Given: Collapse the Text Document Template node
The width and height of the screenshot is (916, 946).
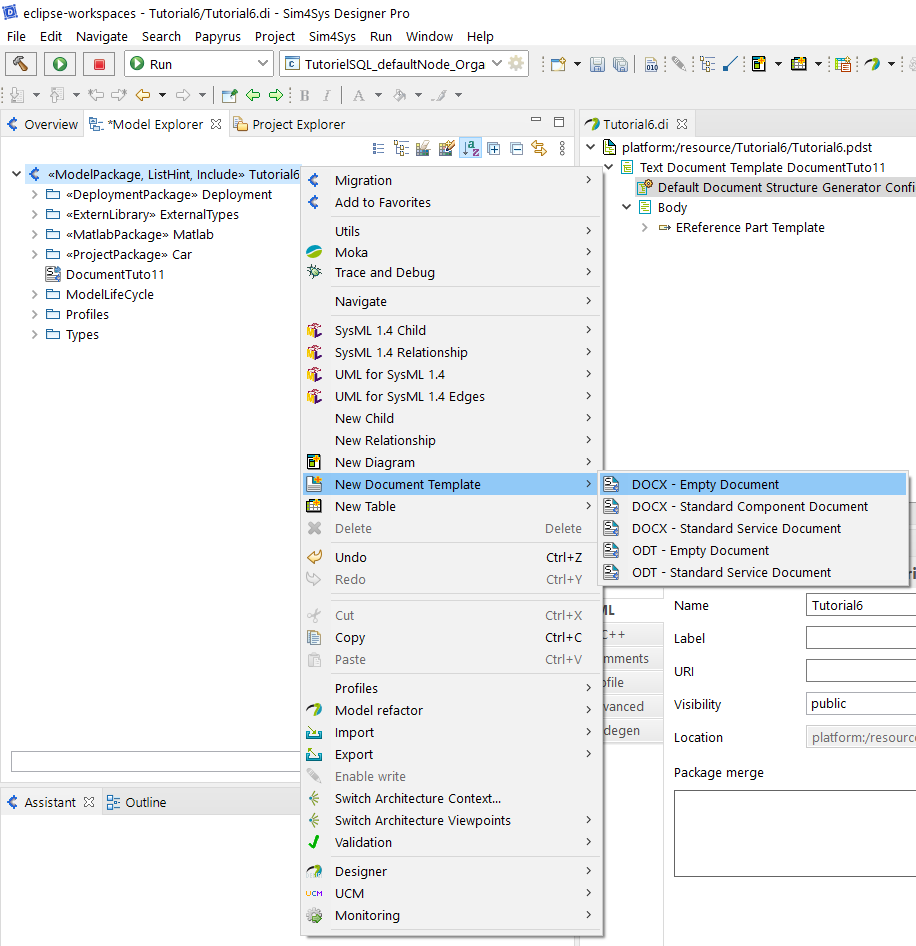Looking at the screenshot, I should 608,167.
